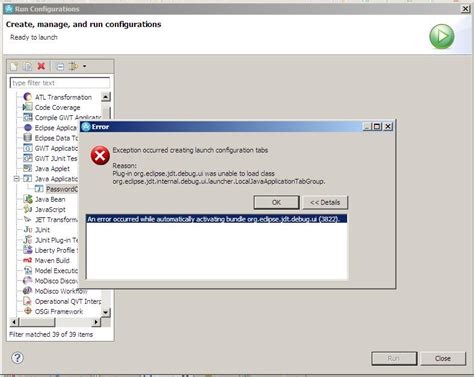This screenshot has width=474, height=377.
Task: Click the Collapse All toolbar icon
Action: click(60, 67)
